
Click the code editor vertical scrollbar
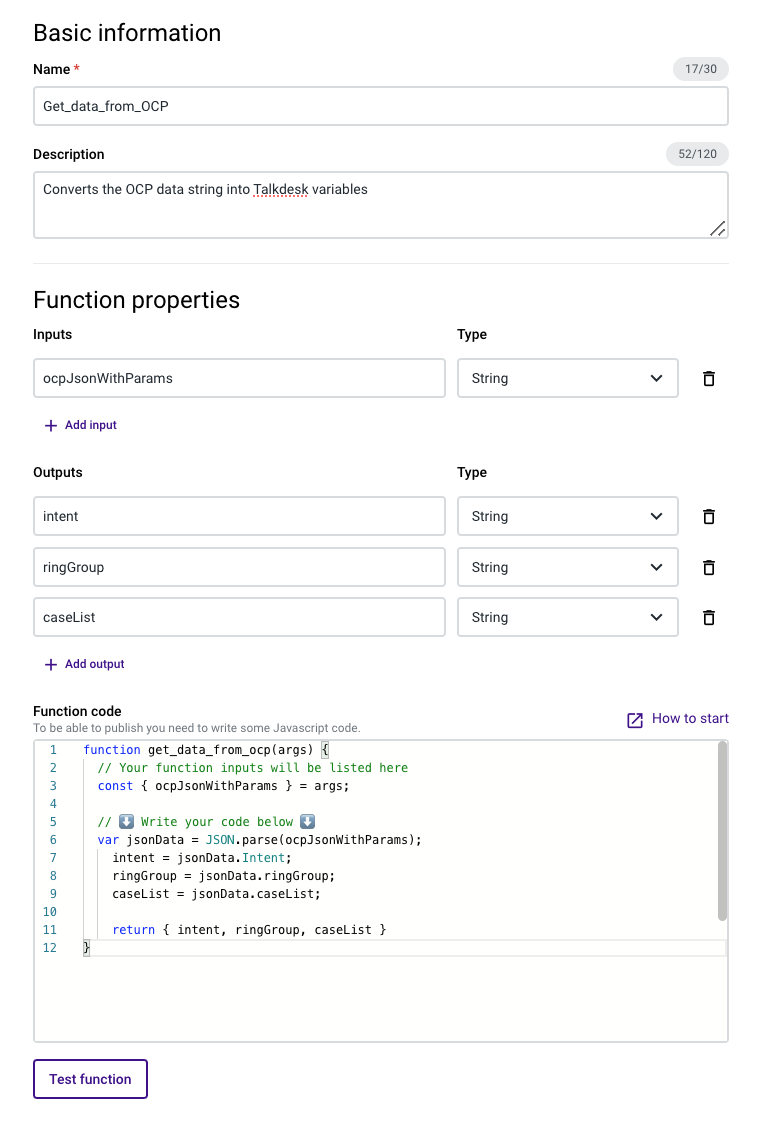pos(722,830)
